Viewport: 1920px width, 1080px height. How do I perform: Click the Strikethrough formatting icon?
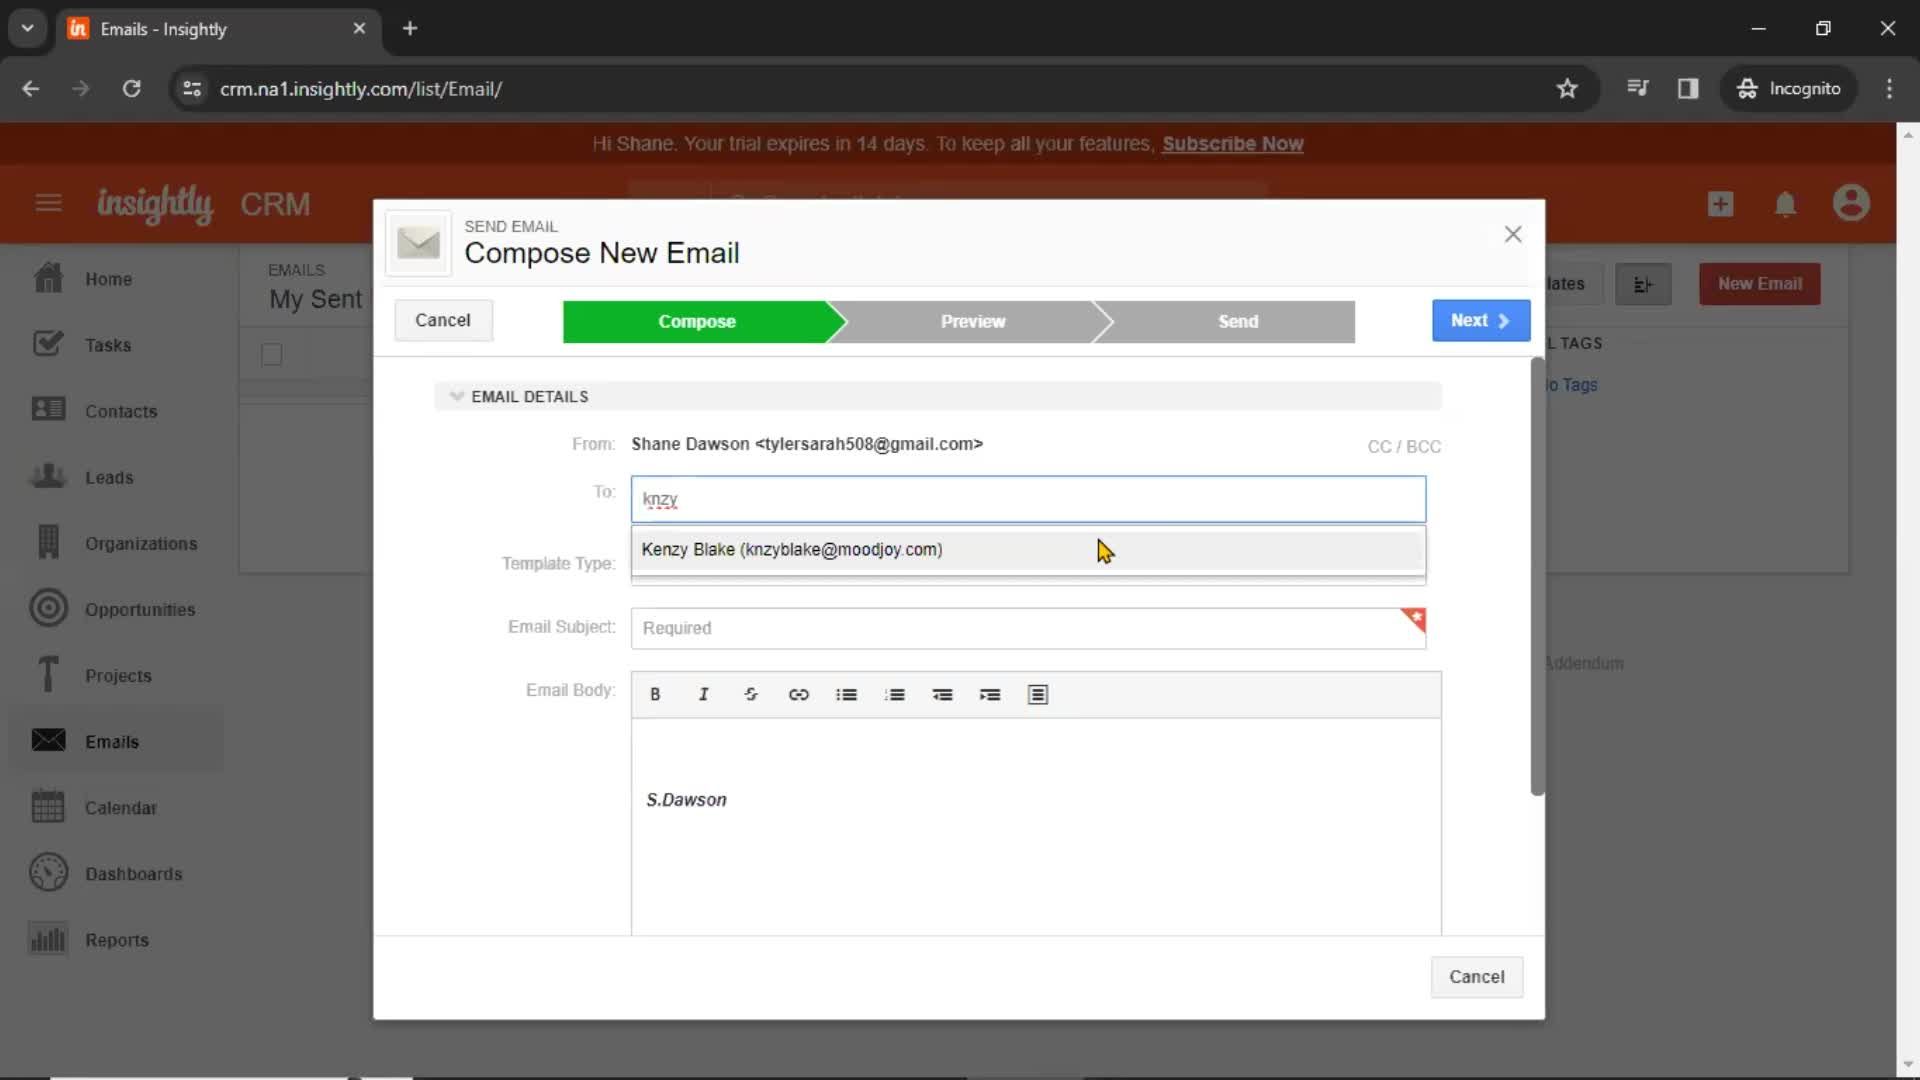[752, 695]
